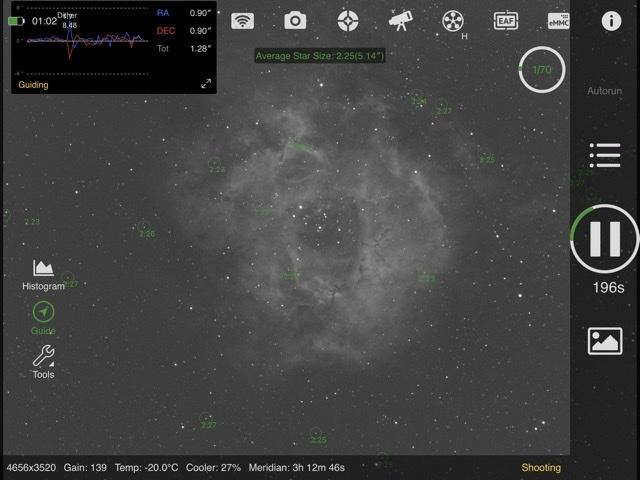Open the eMMC storage icon

[558, 21]
